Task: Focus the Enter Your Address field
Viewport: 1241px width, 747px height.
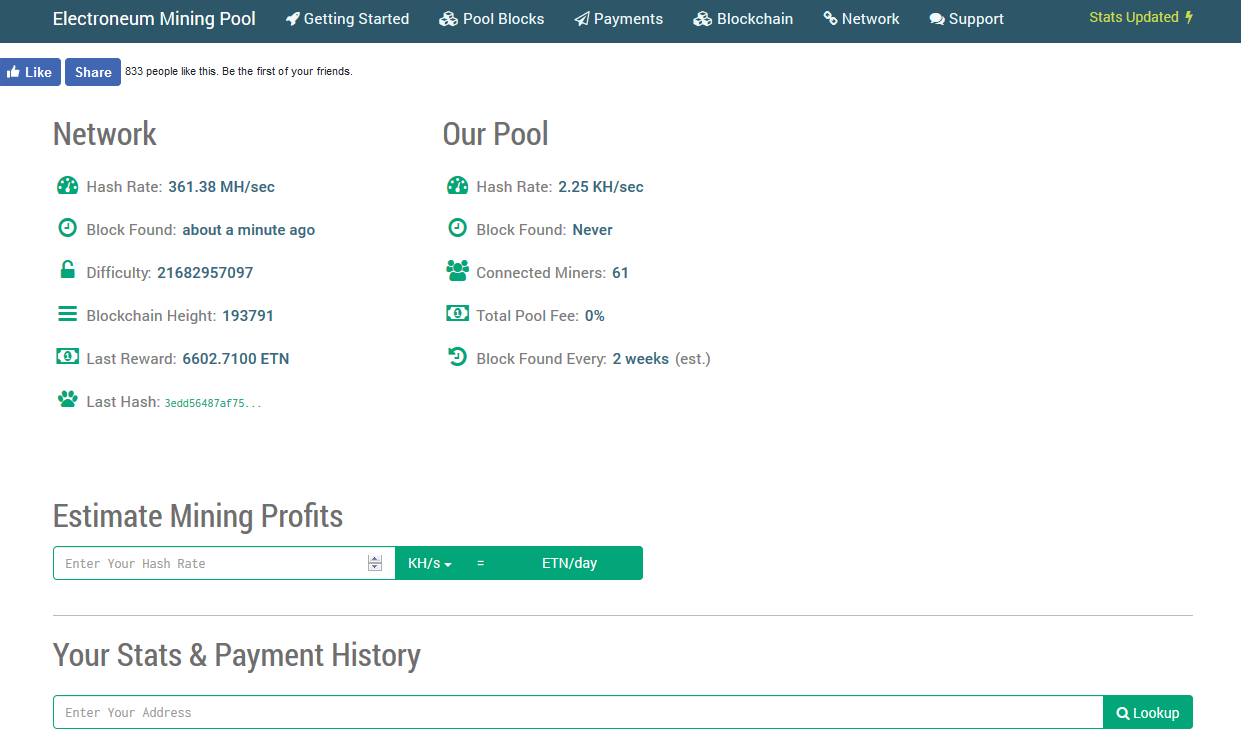Action: click(578, 713)
